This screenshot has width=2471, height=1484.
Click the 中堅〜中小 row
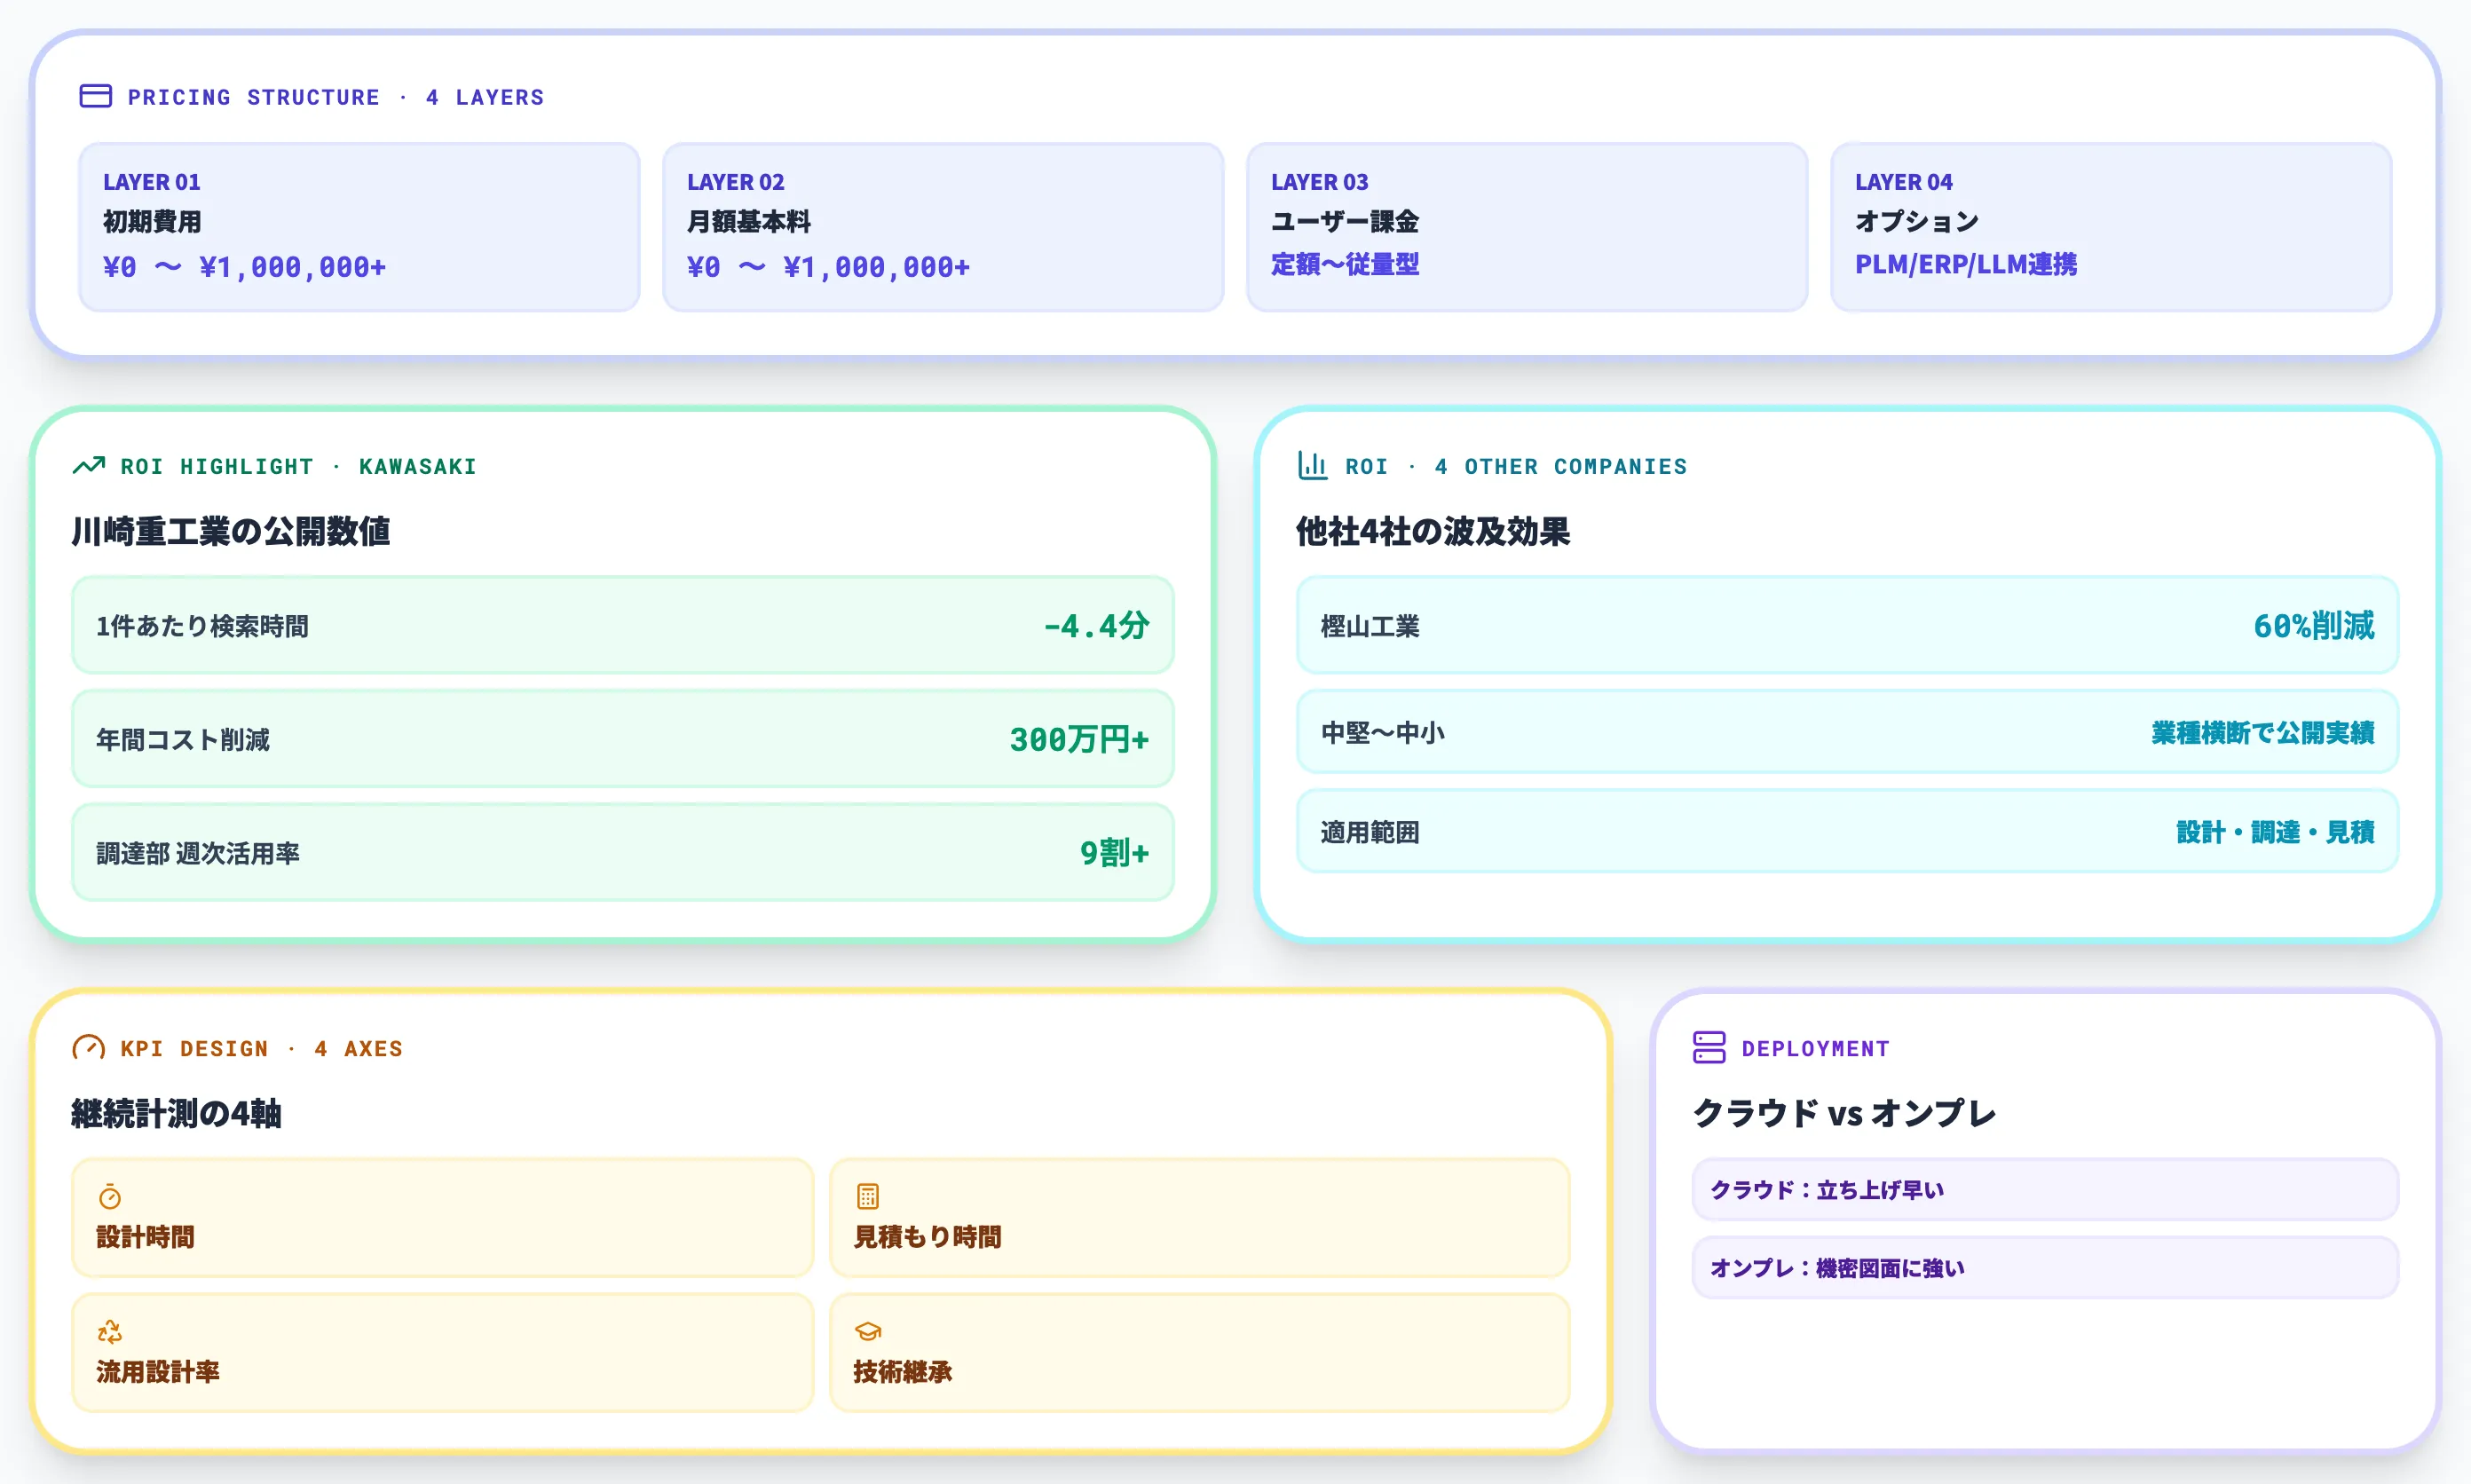1847,732
